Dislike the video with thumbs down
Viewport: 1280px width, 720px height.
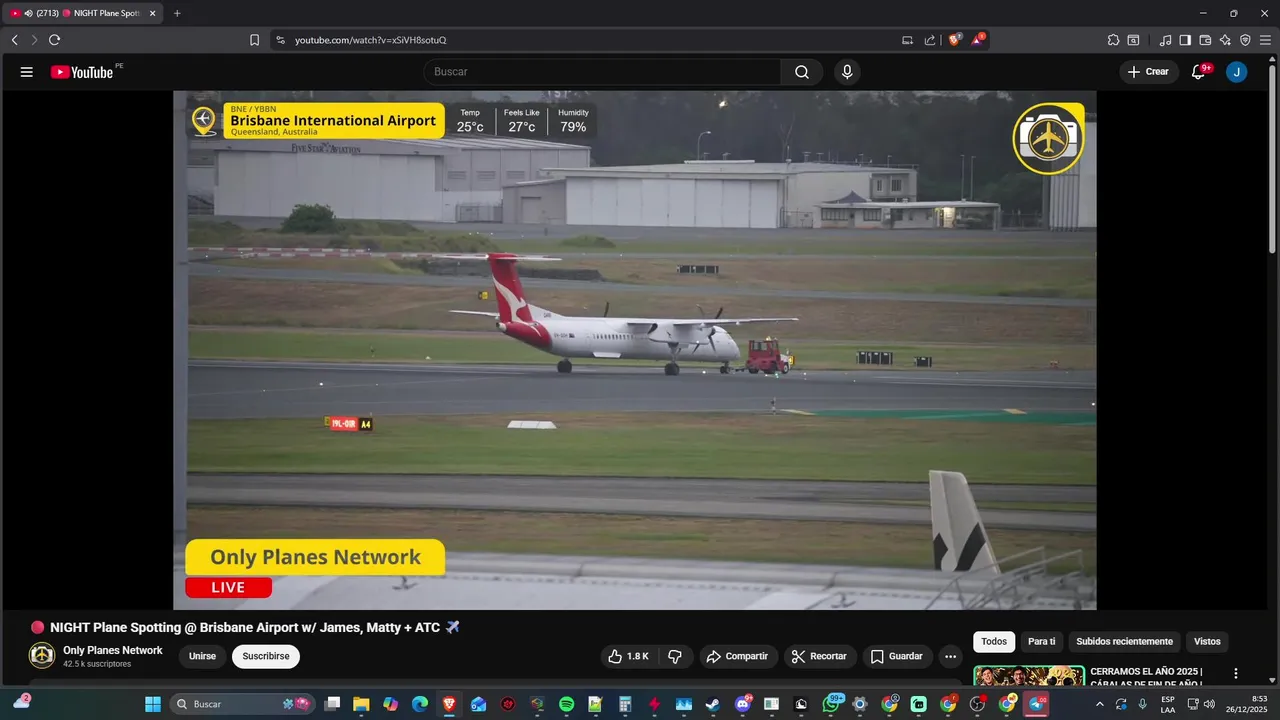[x=675, y=657]
